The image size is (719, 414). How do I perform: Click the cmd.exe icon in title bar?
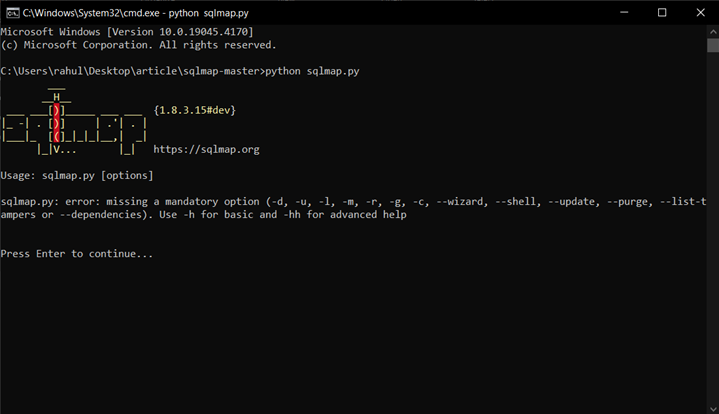tap(11, 12)
